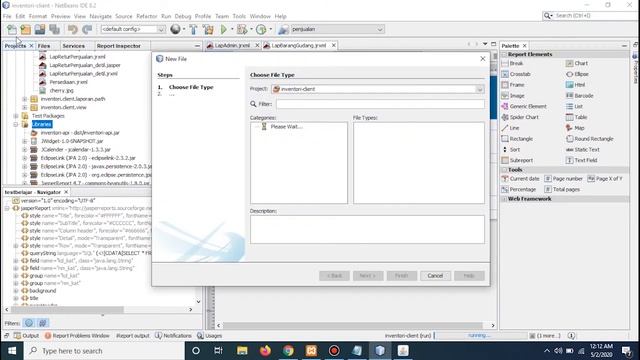Click the Profile Project toolbar icon
This screenshot has width=640, height=360.
point(261,29)
